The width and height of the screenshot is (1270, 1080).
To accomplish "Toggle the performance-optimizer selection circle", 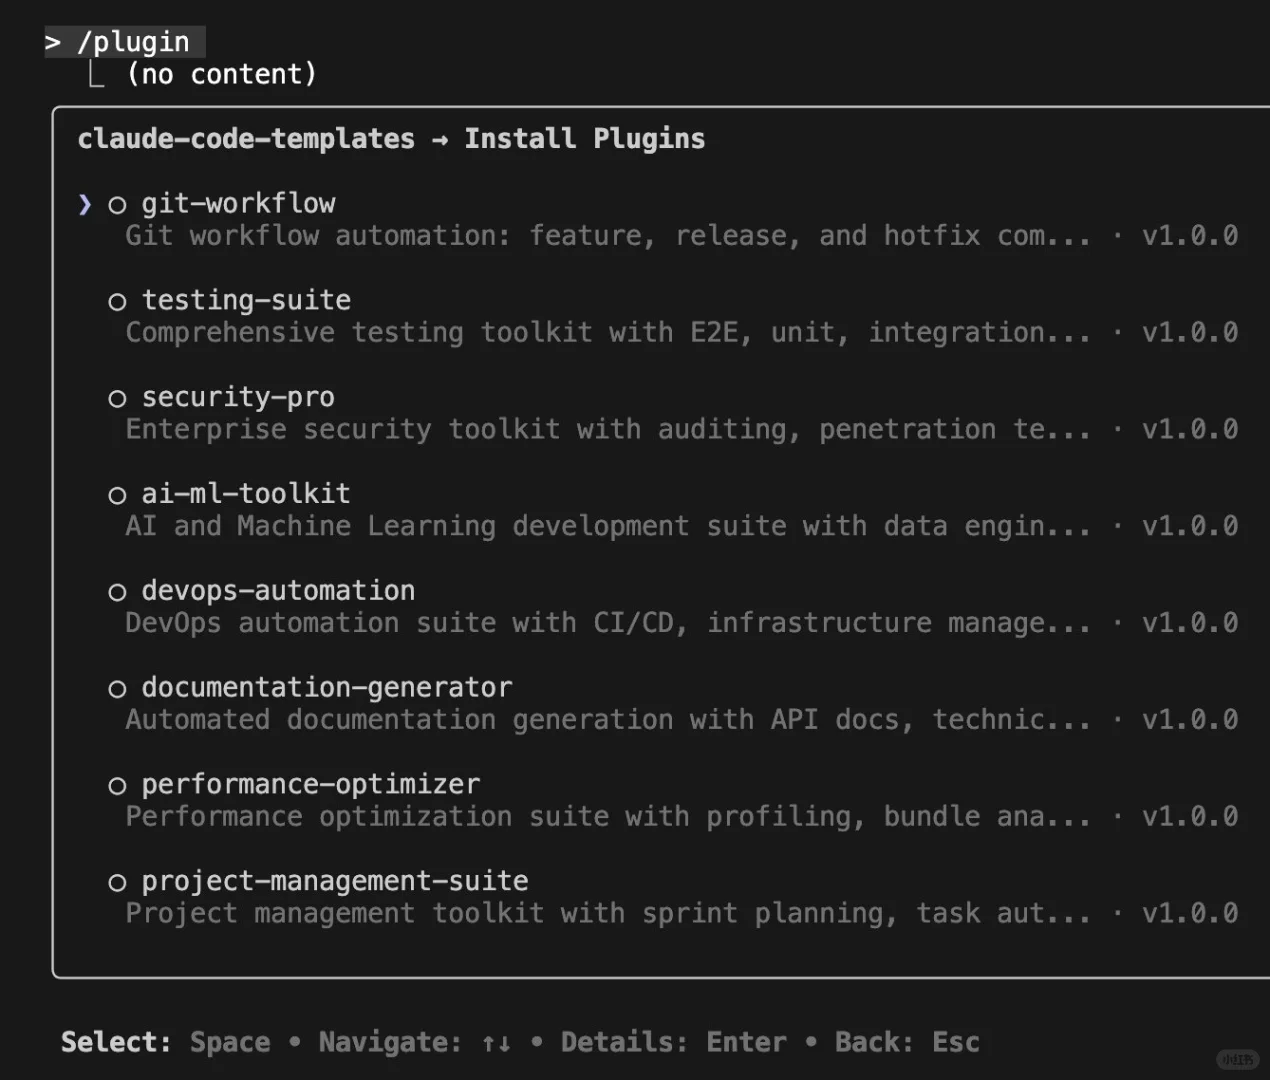I will (x=117, y=786).
